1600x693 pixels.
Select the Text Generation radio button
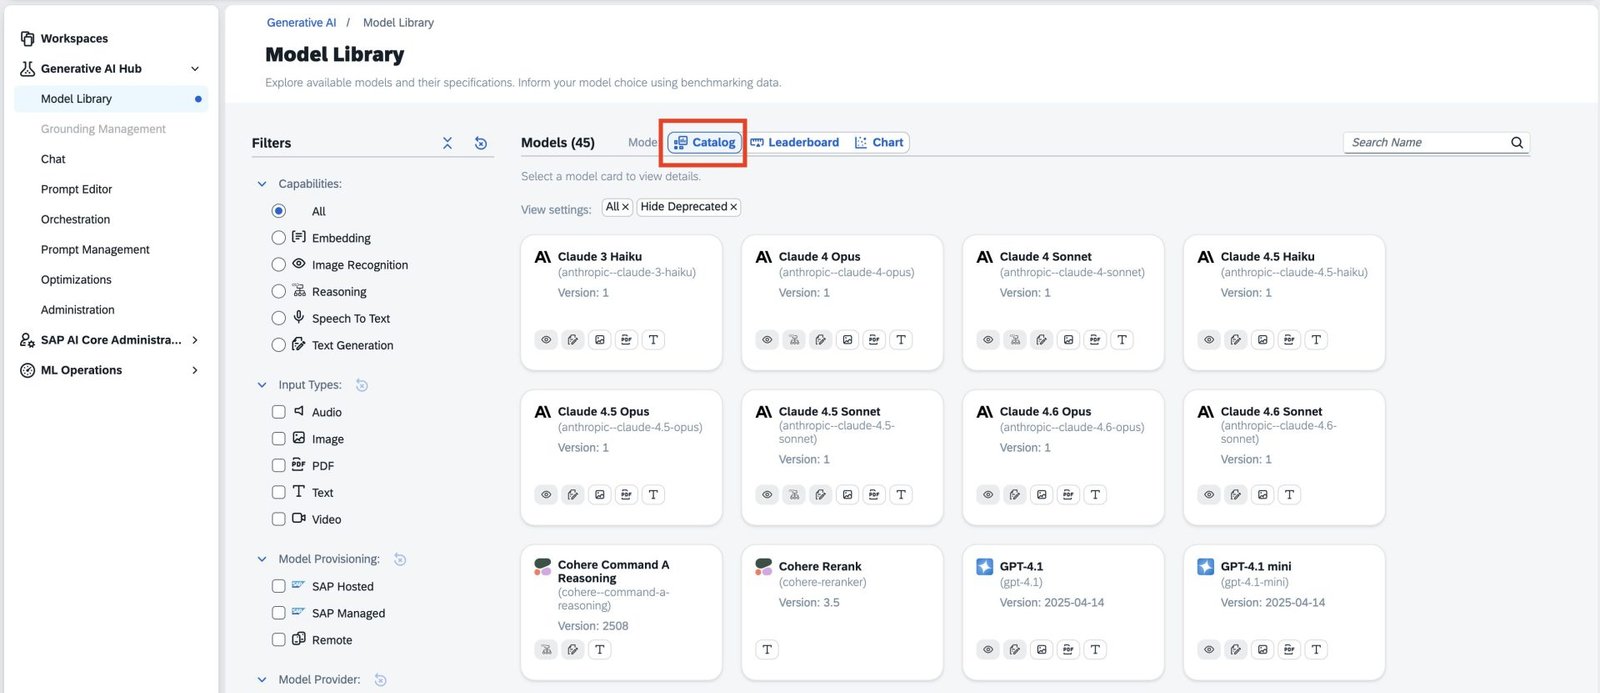(x=279, y=345)
